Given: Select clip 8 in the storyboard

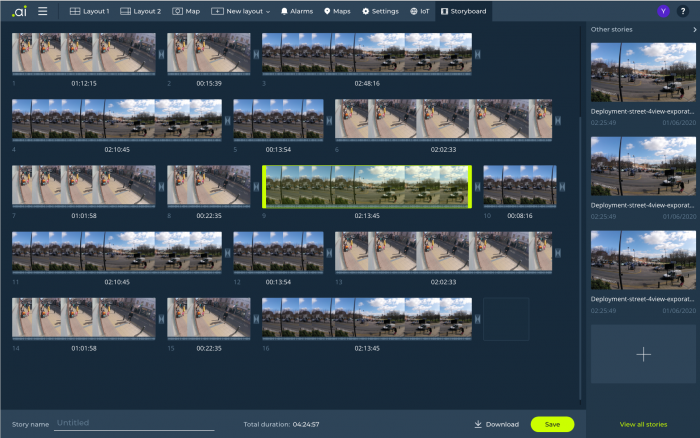Looking at the screenshot, I should [x=209, y=186].
